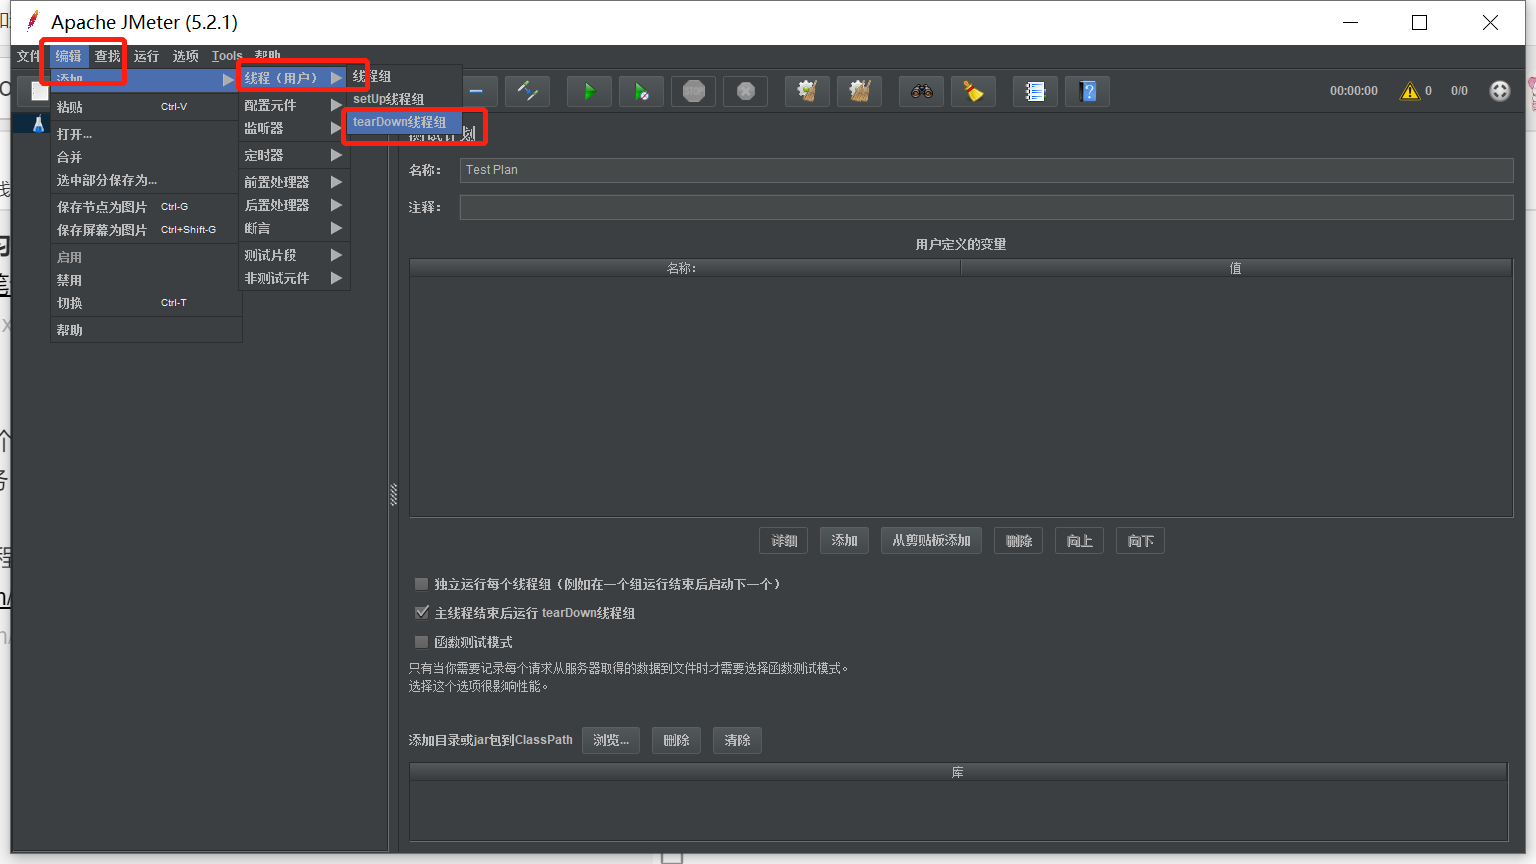Expand 非测试元件 submenu
Image resolution: width=1536 pixels, height=864 pixels.
click(294, 278)
